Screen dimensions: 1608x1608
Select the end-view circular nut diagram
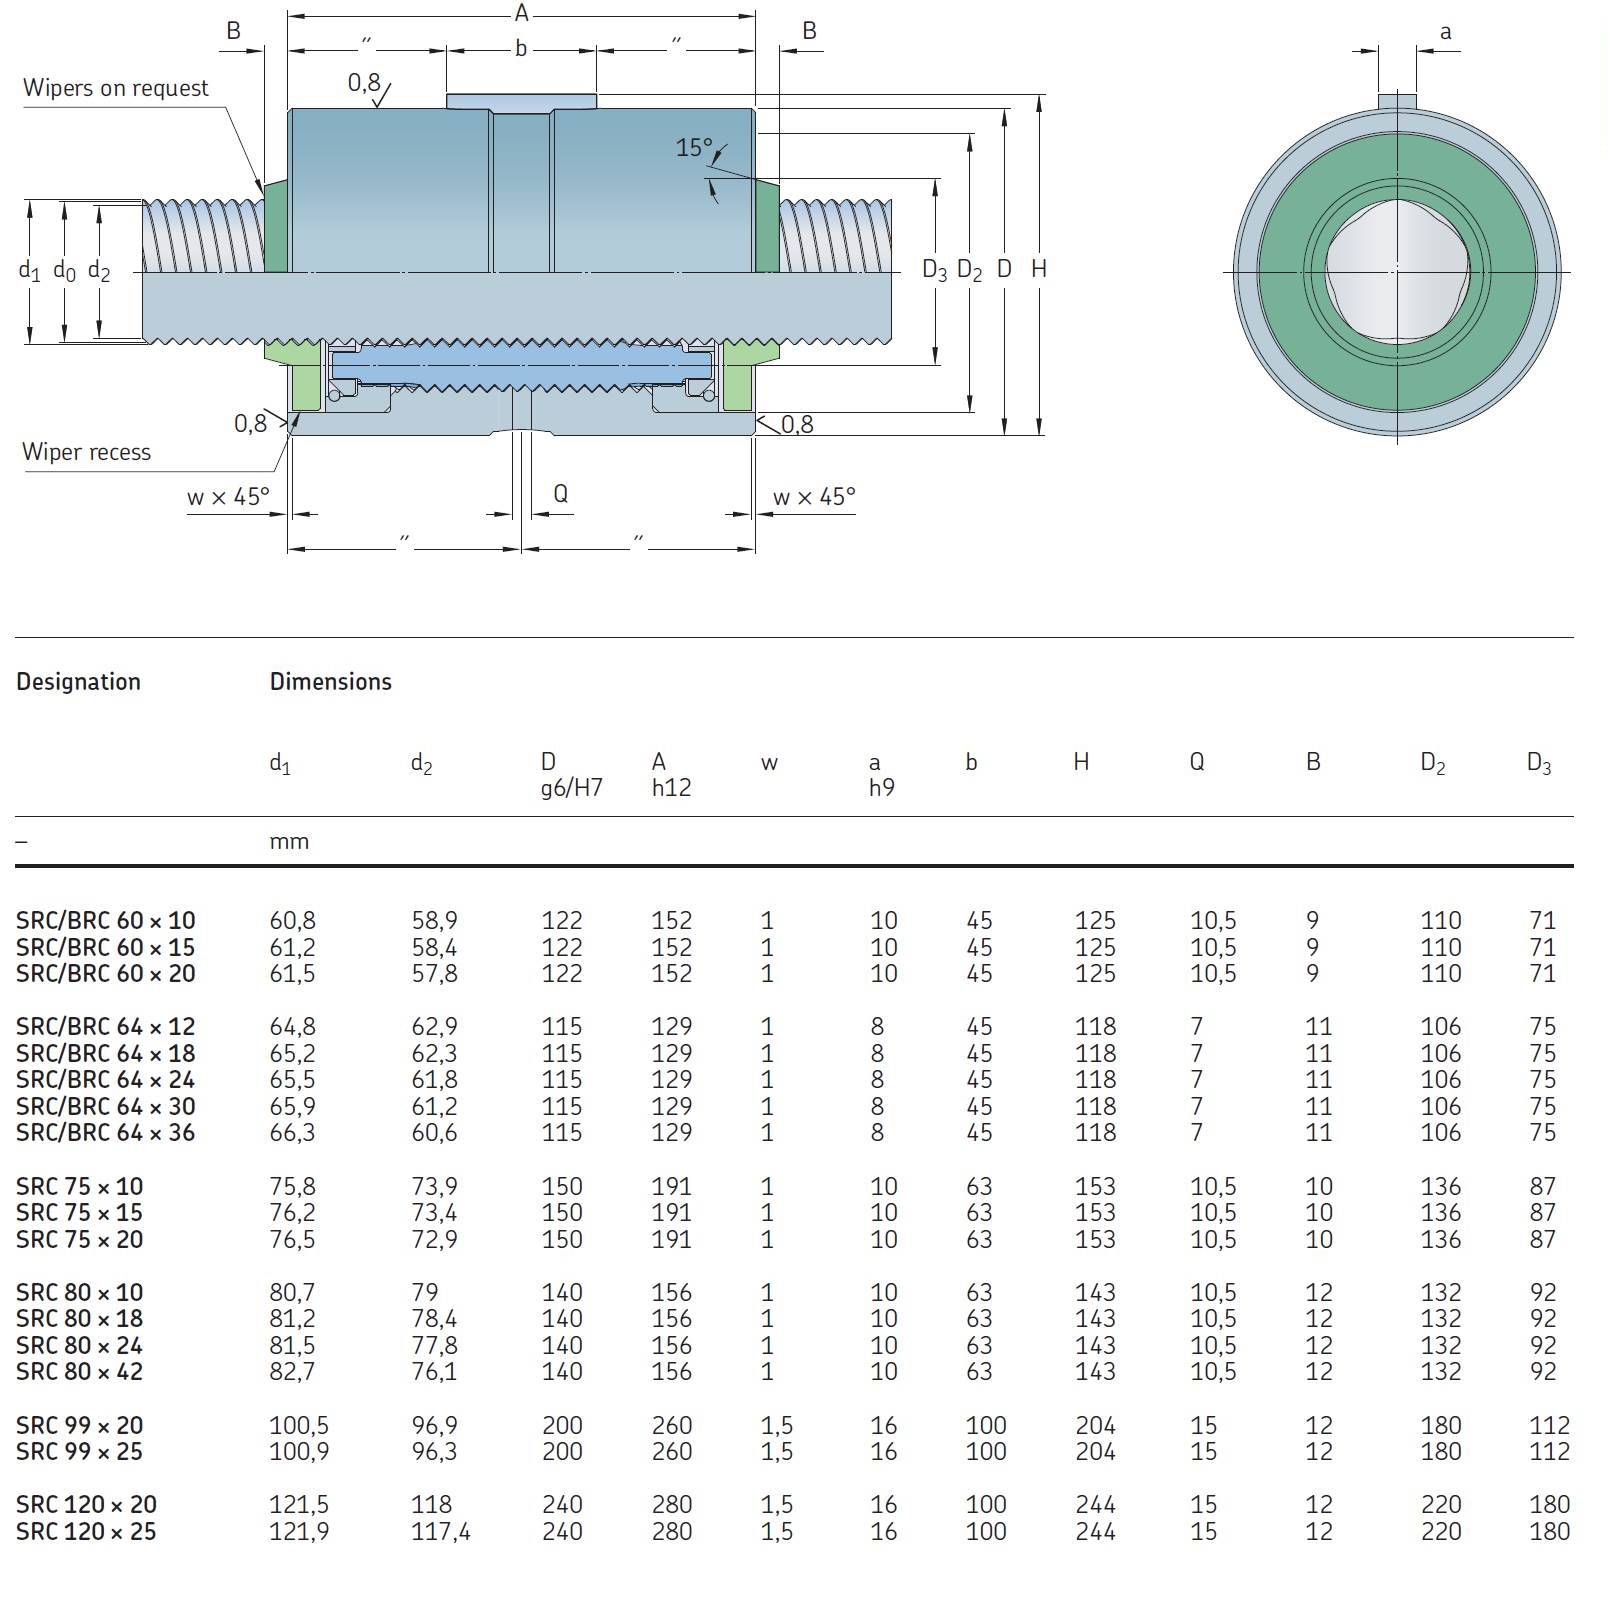[1396, 271]
